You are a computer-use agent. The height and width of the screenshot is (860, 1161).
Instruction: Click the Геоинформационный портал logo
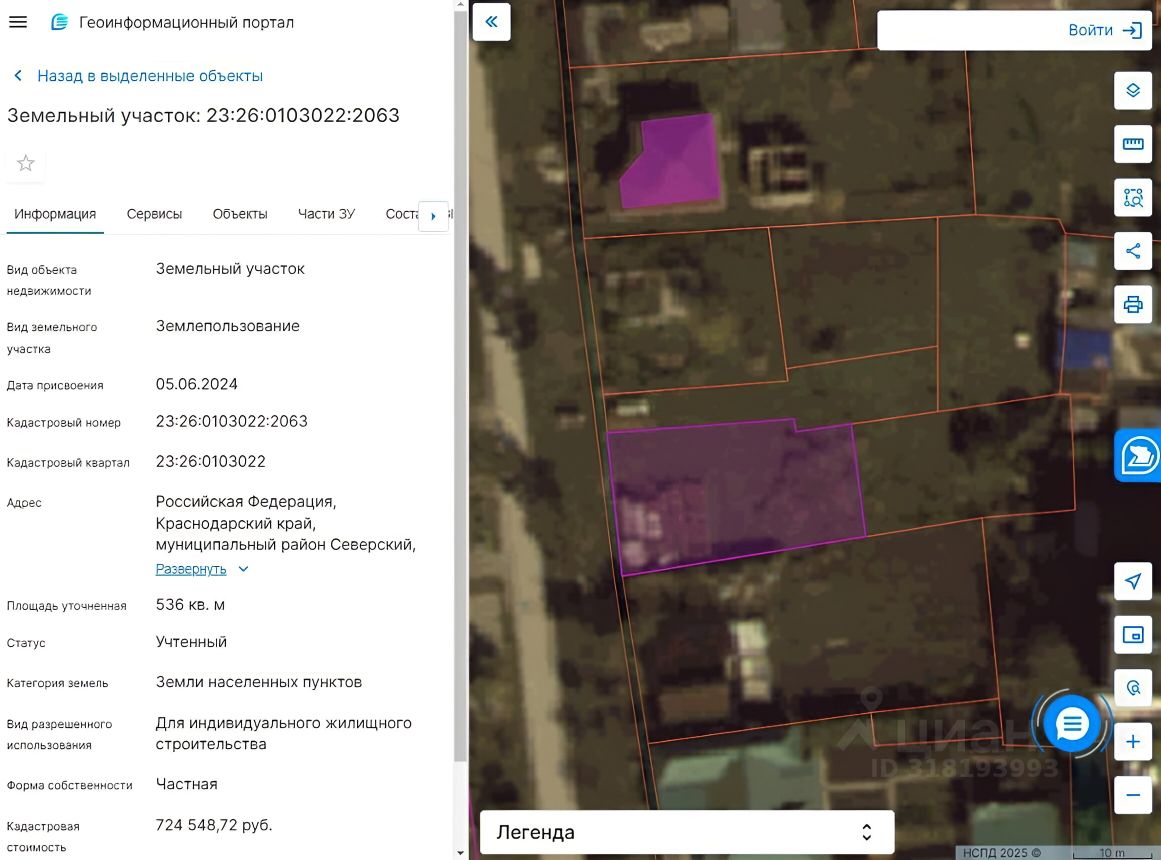(59, 22)
